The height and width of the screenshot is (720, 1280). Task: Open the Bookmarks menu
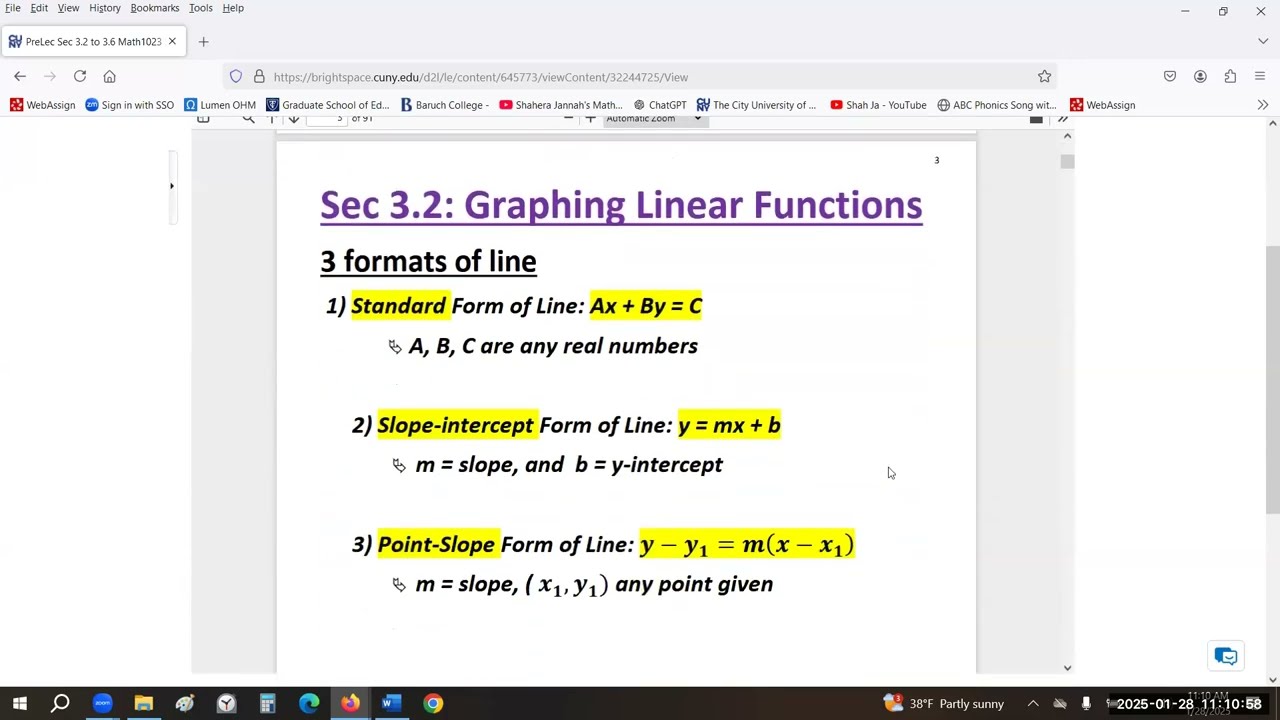(x=155, y=8)
